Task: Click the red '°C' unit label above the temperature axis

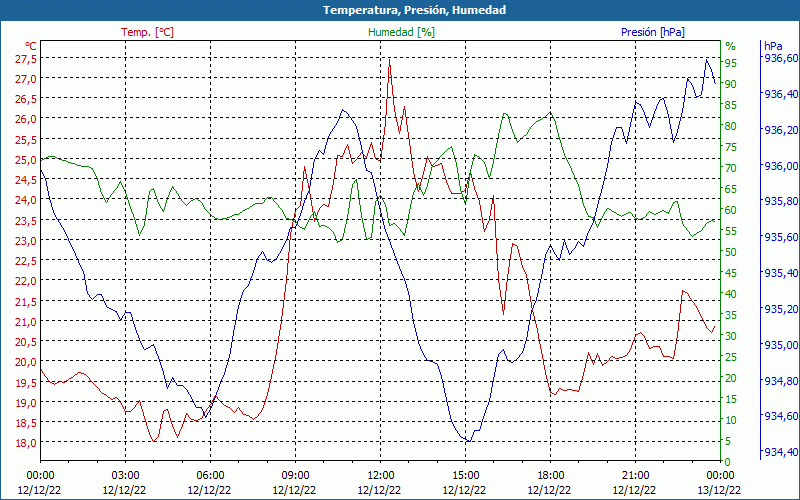Action: coord(31,46)
